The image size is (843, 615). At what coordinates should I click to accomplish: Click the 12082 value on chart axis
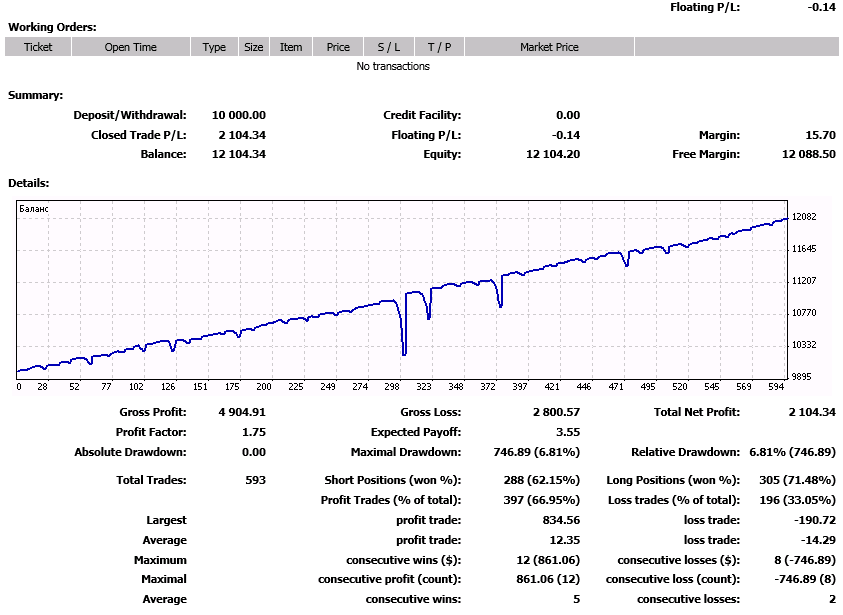pyautogui.click(x=805, y=217)
